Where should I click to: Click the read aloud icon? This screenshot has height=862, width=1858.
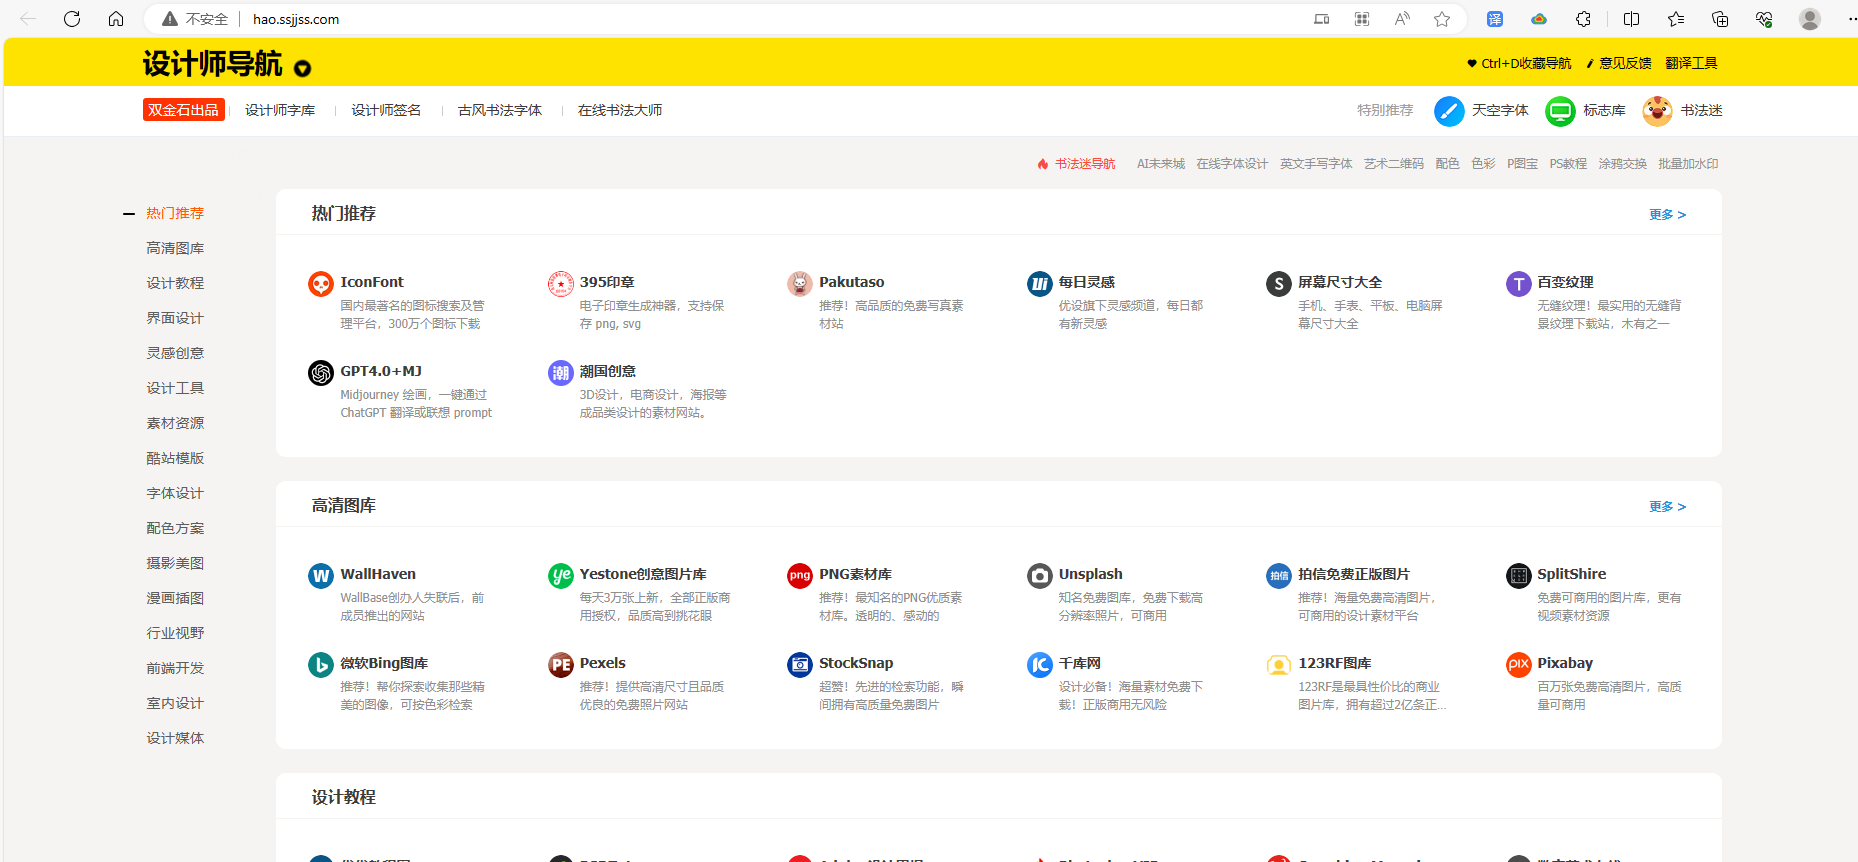tap(1402, 19)
